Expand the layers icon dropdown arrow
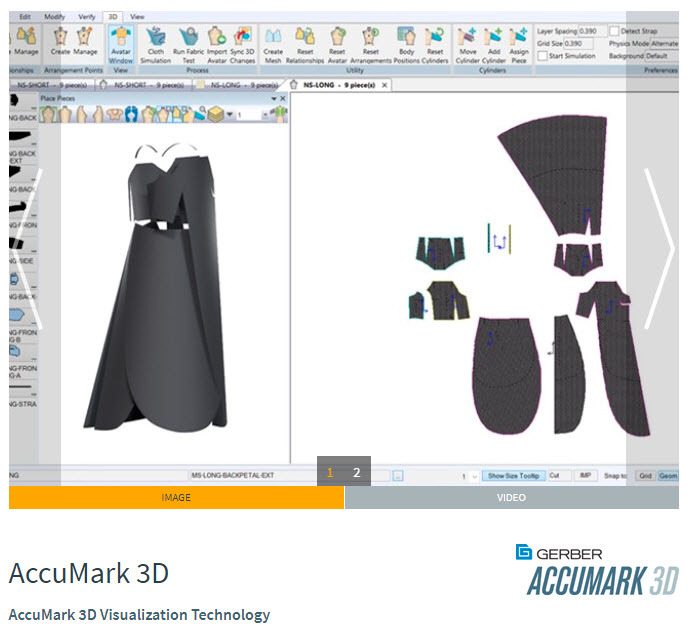The width and height of the screenshot is (691, 628). [x=229, y=115]
